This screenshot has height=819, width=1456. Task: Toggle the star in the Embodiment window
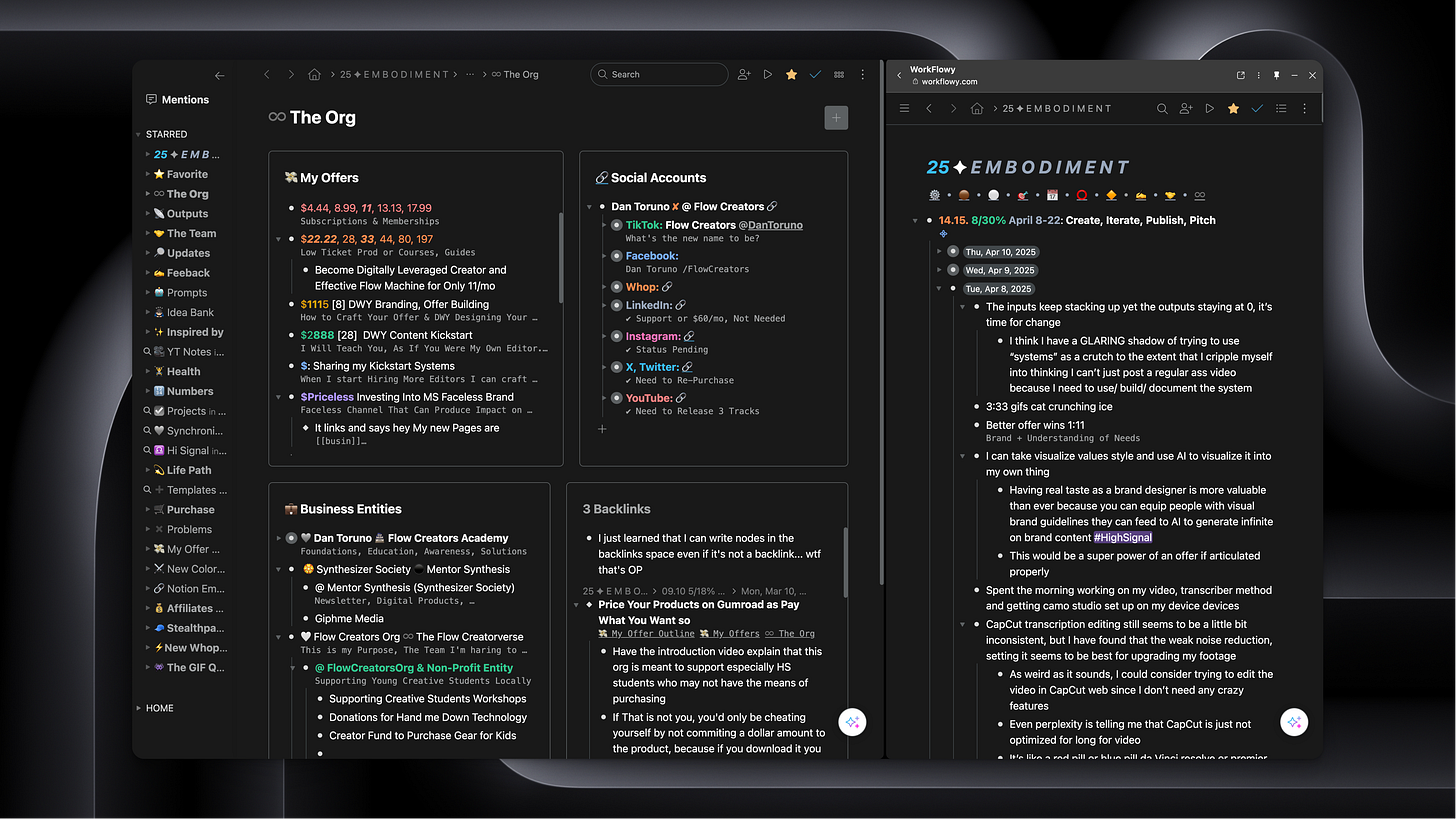(x=1233, y=108)
